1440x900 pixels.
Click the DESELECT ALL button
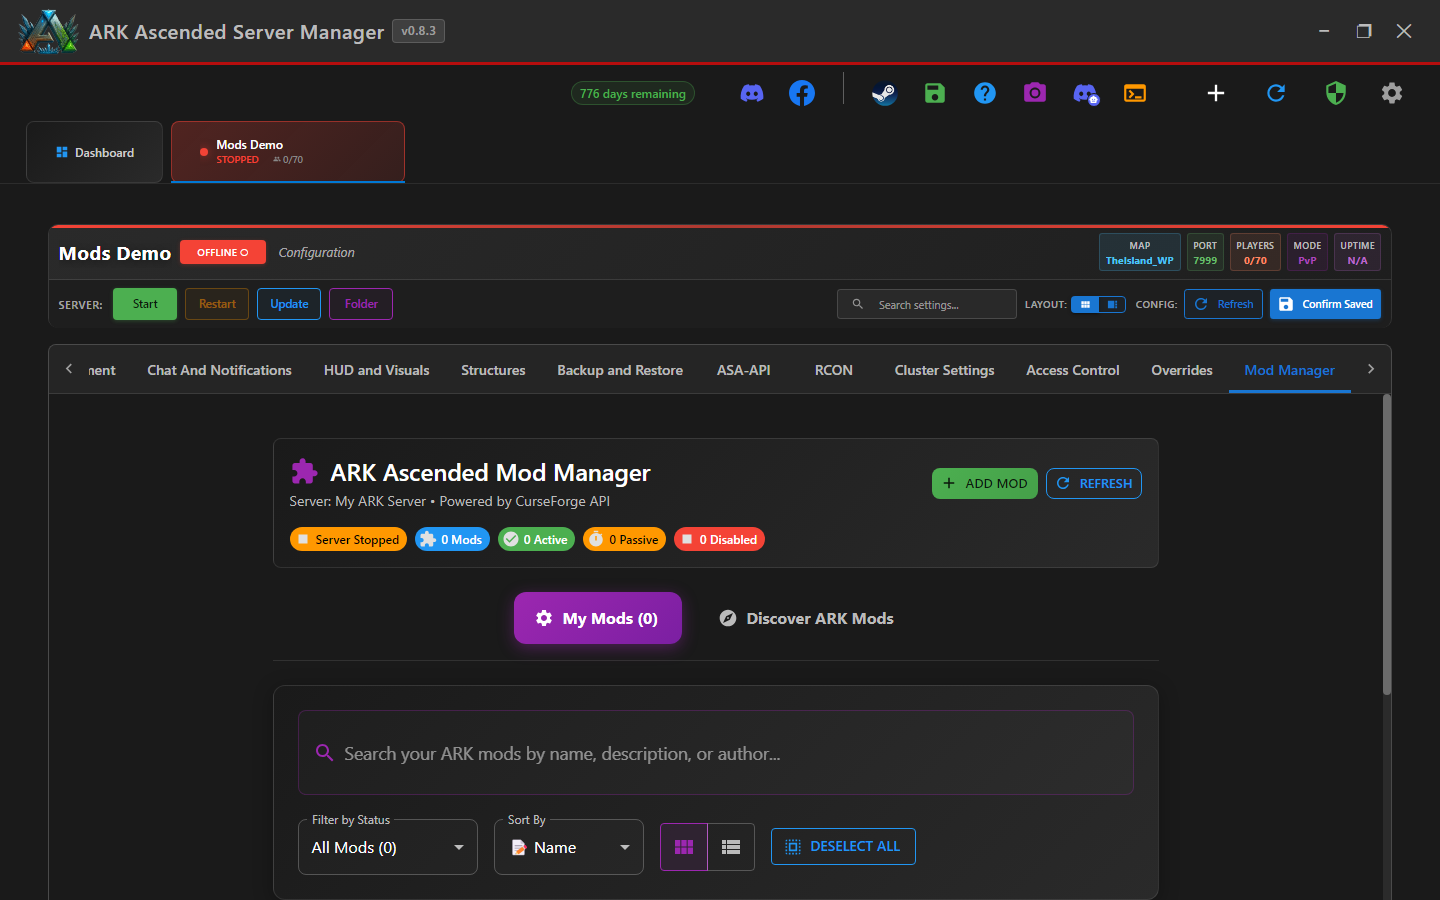pyautogui.click(x=843, y=846)
